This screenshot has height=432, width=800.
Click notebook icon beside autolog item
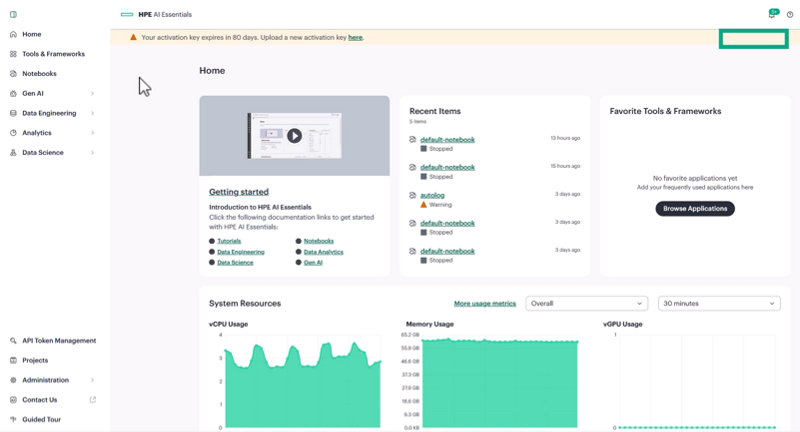coord(412,195)
